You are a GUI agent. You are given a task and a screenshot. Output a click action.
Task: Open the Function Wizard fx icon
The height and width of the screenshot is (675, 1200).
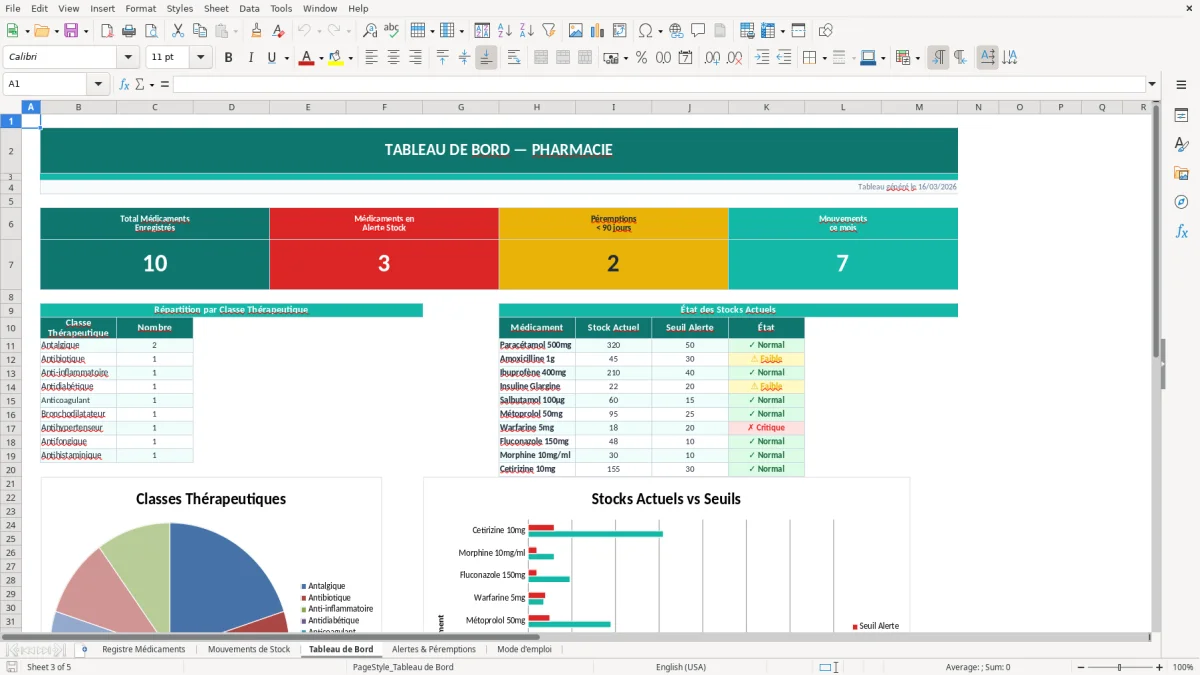point(124,84)
